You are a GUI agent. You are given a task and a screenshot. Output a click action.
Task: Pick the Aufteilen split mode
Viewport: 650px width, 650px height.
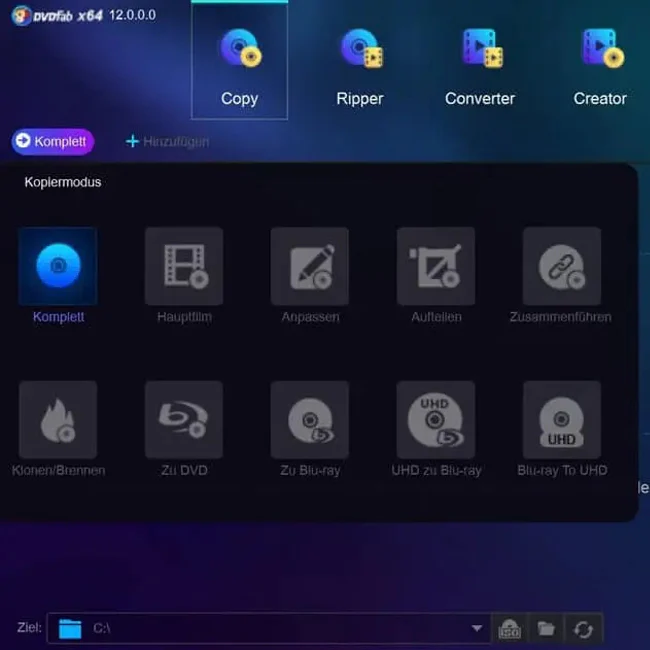tap(436, 266)
